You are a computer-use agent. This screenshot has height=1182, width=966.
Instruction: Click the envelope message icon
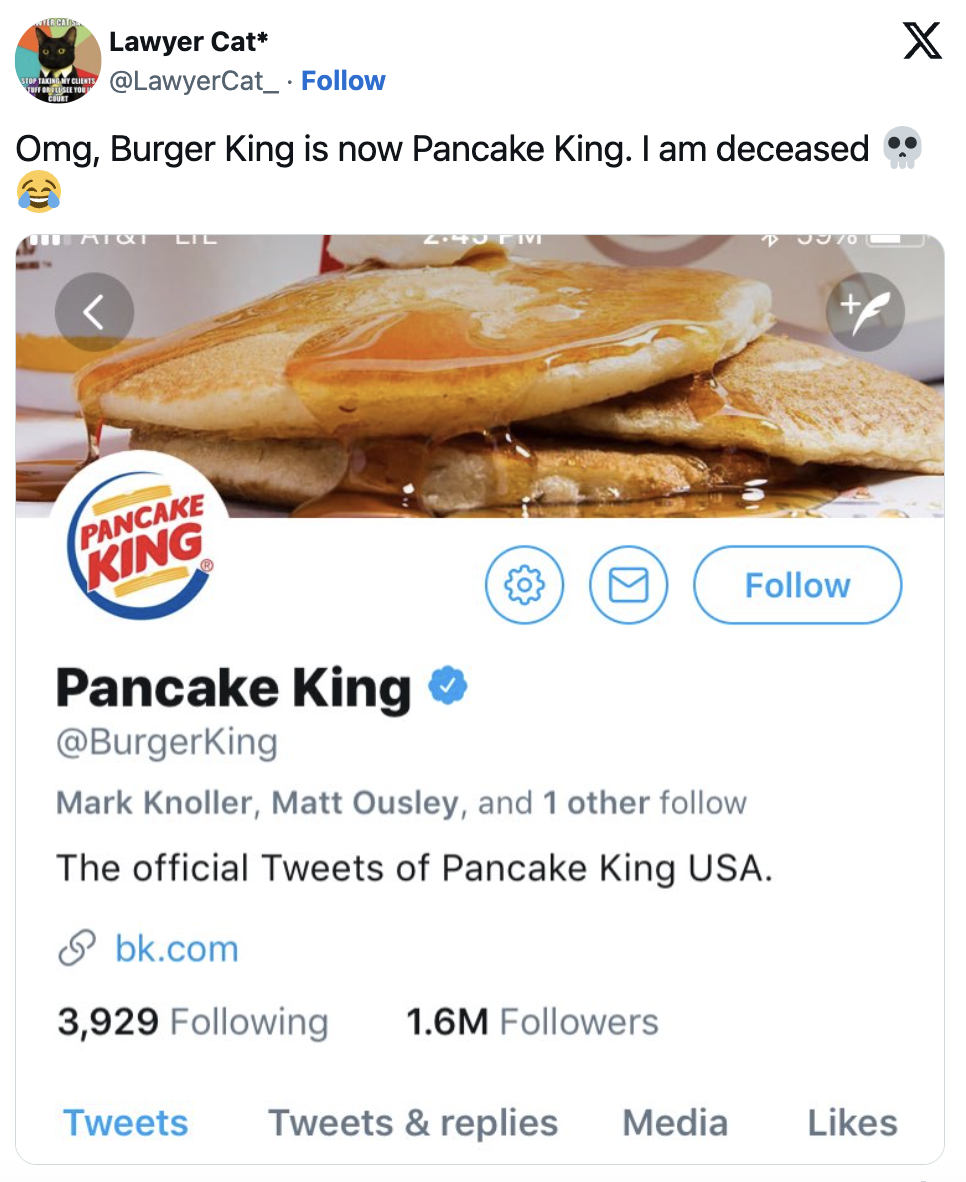click(628, 585)
